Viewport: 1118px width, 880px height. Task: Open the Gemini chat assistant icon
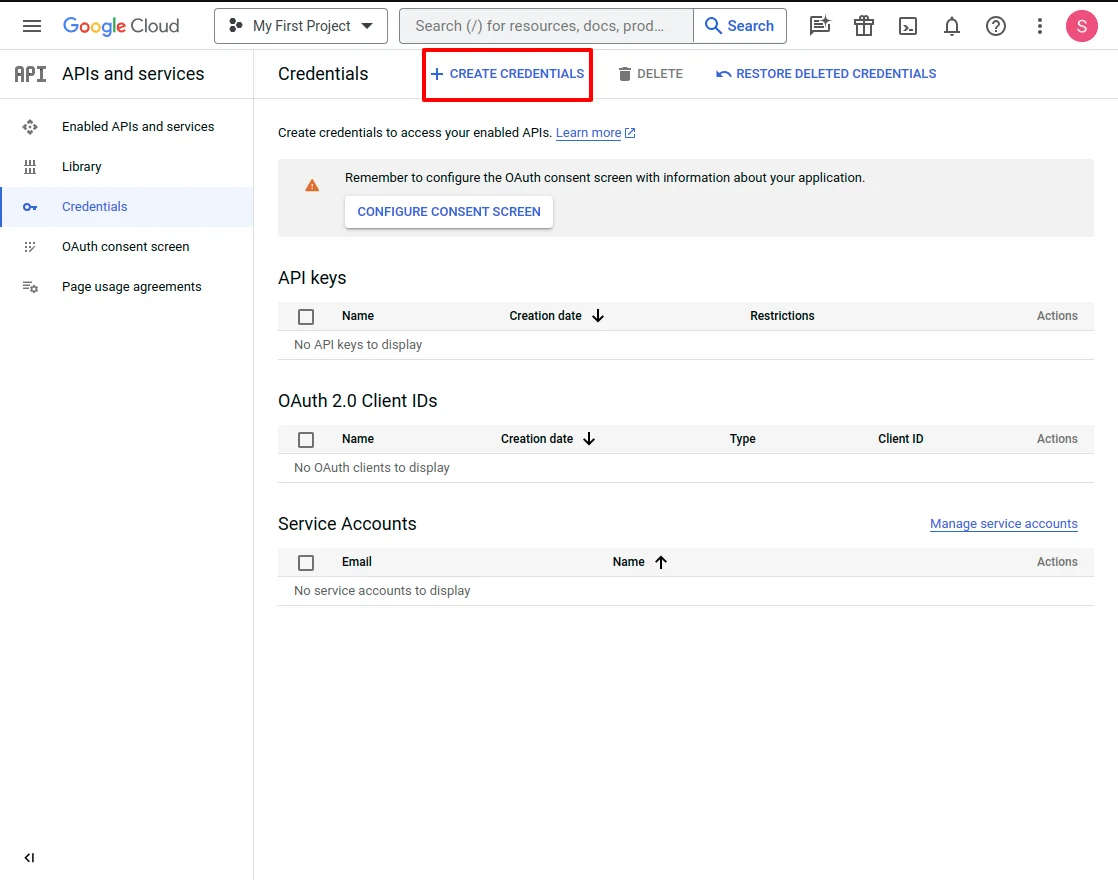click(x=820, y=26)
